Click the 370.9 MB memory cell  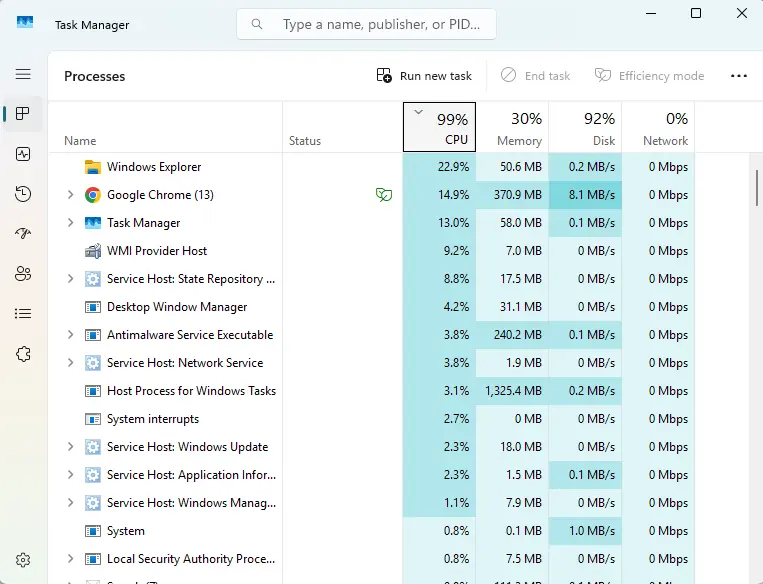tap(512, 195)
